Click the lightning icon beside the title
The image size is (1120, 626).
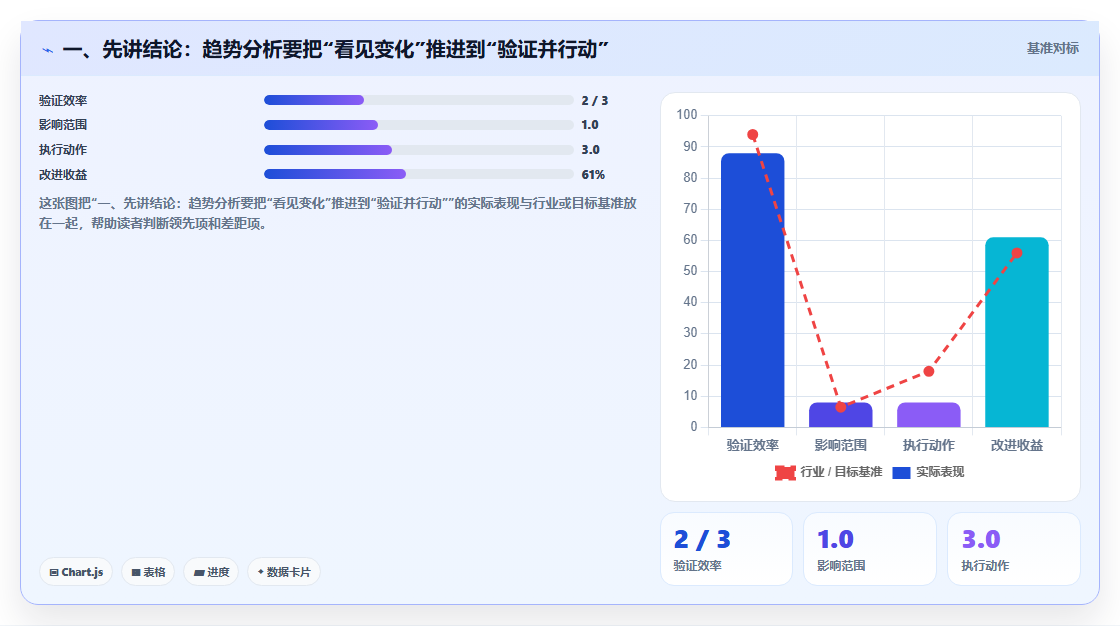coord(48,50)
